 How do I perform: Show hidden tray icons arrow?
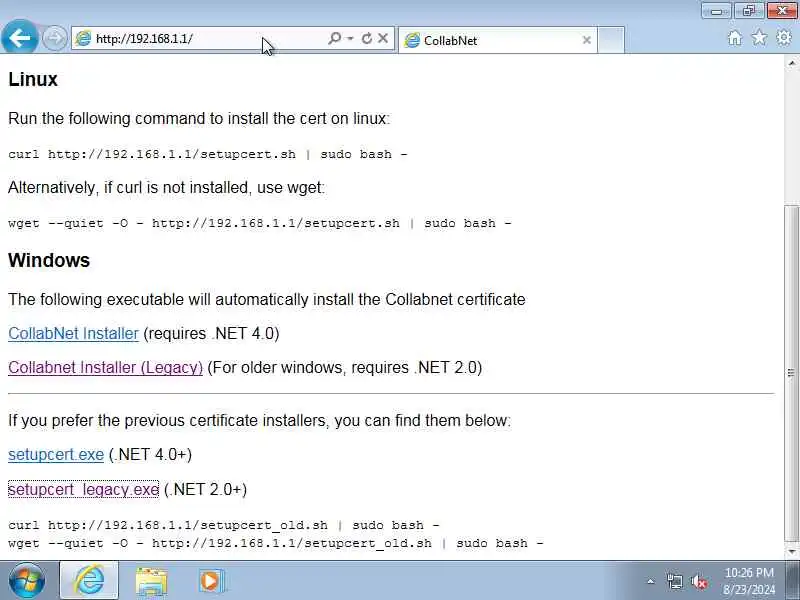coord(651,581)
